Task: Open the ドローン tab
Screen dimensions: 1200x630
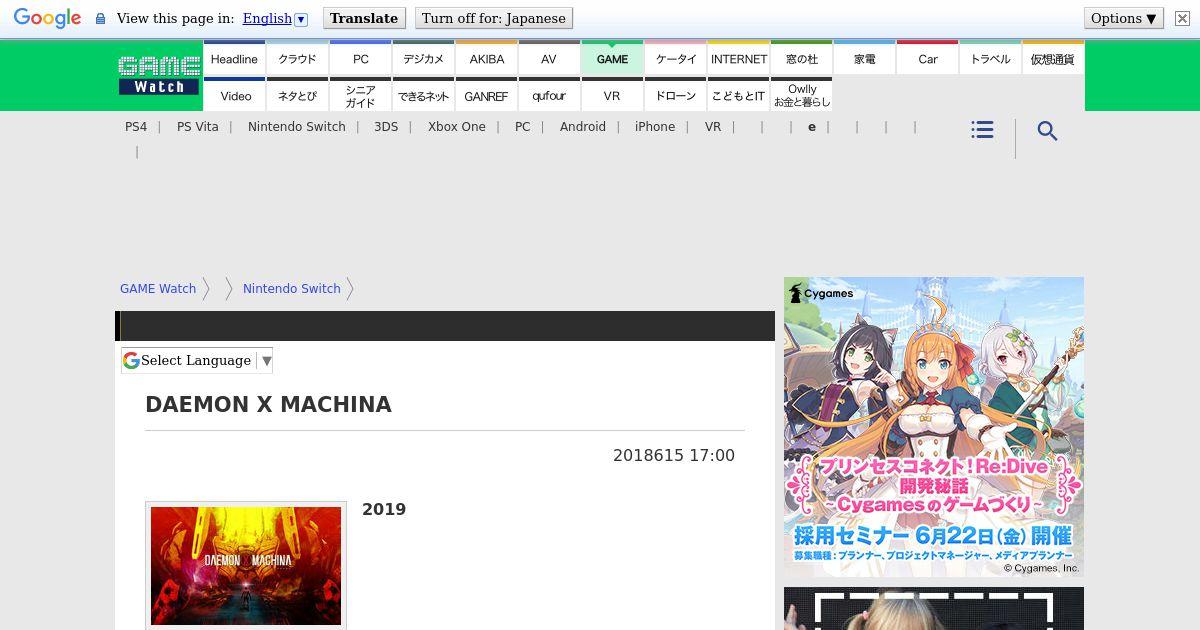Action: (675, 96)
